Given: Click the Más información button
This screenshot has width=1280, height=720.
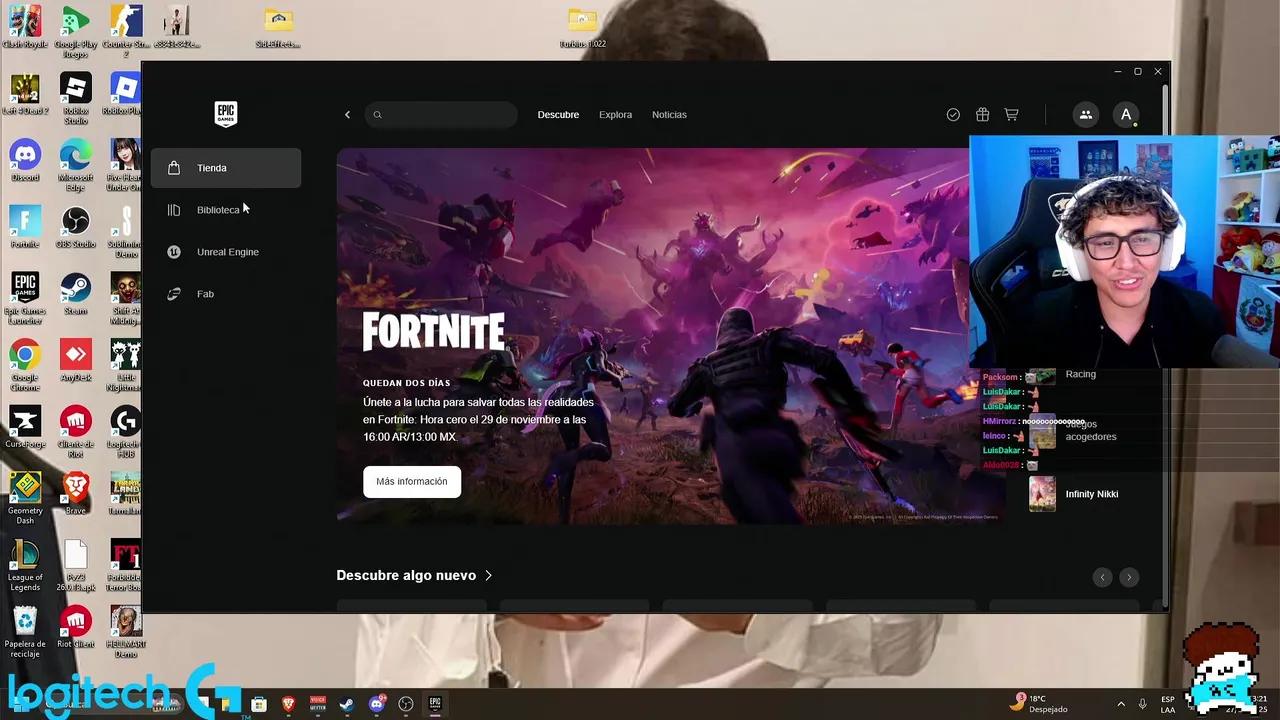Looking at the screenshot, I should pyautogui.click(x=412, y=482).
